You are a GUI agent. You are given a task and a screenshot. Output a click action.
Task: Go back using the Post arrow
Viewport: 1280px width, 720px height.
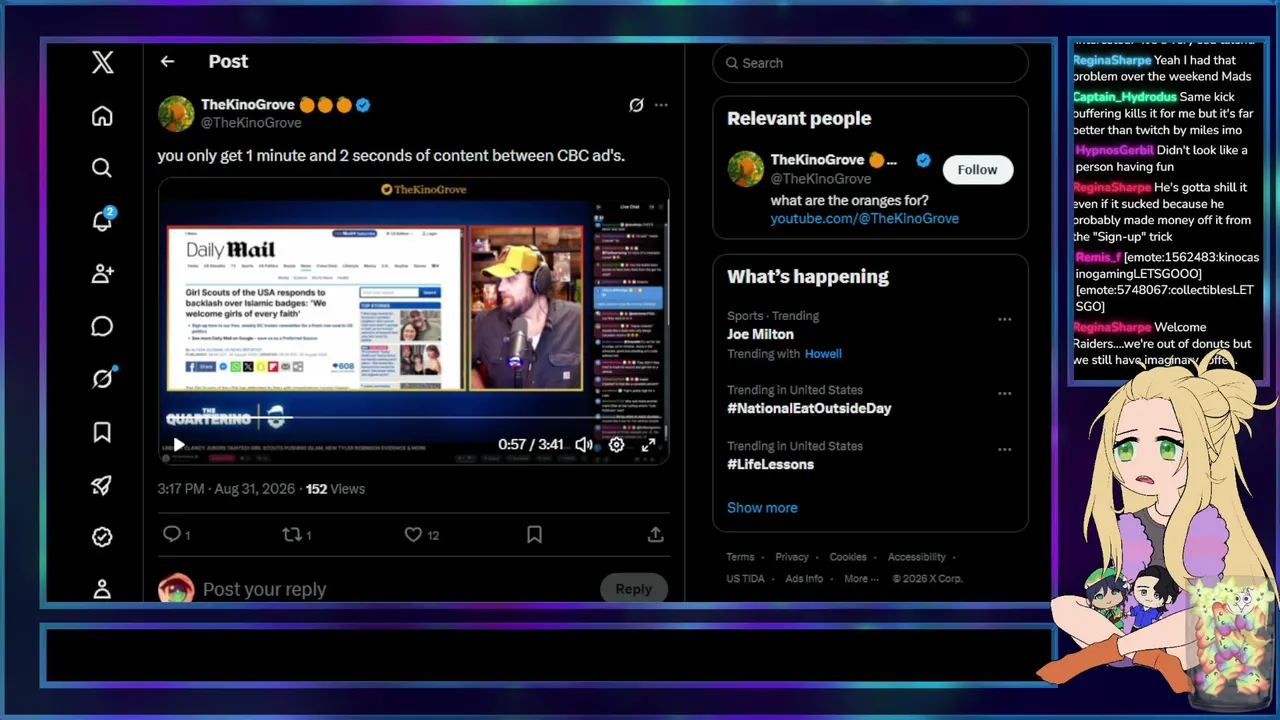point(167,62)
